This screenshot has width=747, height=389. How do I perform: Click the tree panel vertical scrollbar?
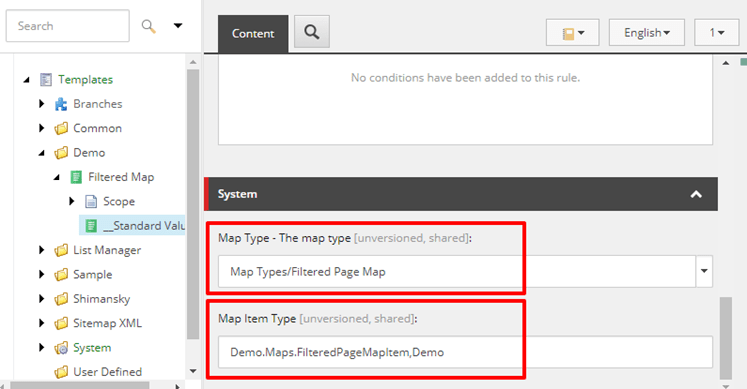click(x=193, y=205)
